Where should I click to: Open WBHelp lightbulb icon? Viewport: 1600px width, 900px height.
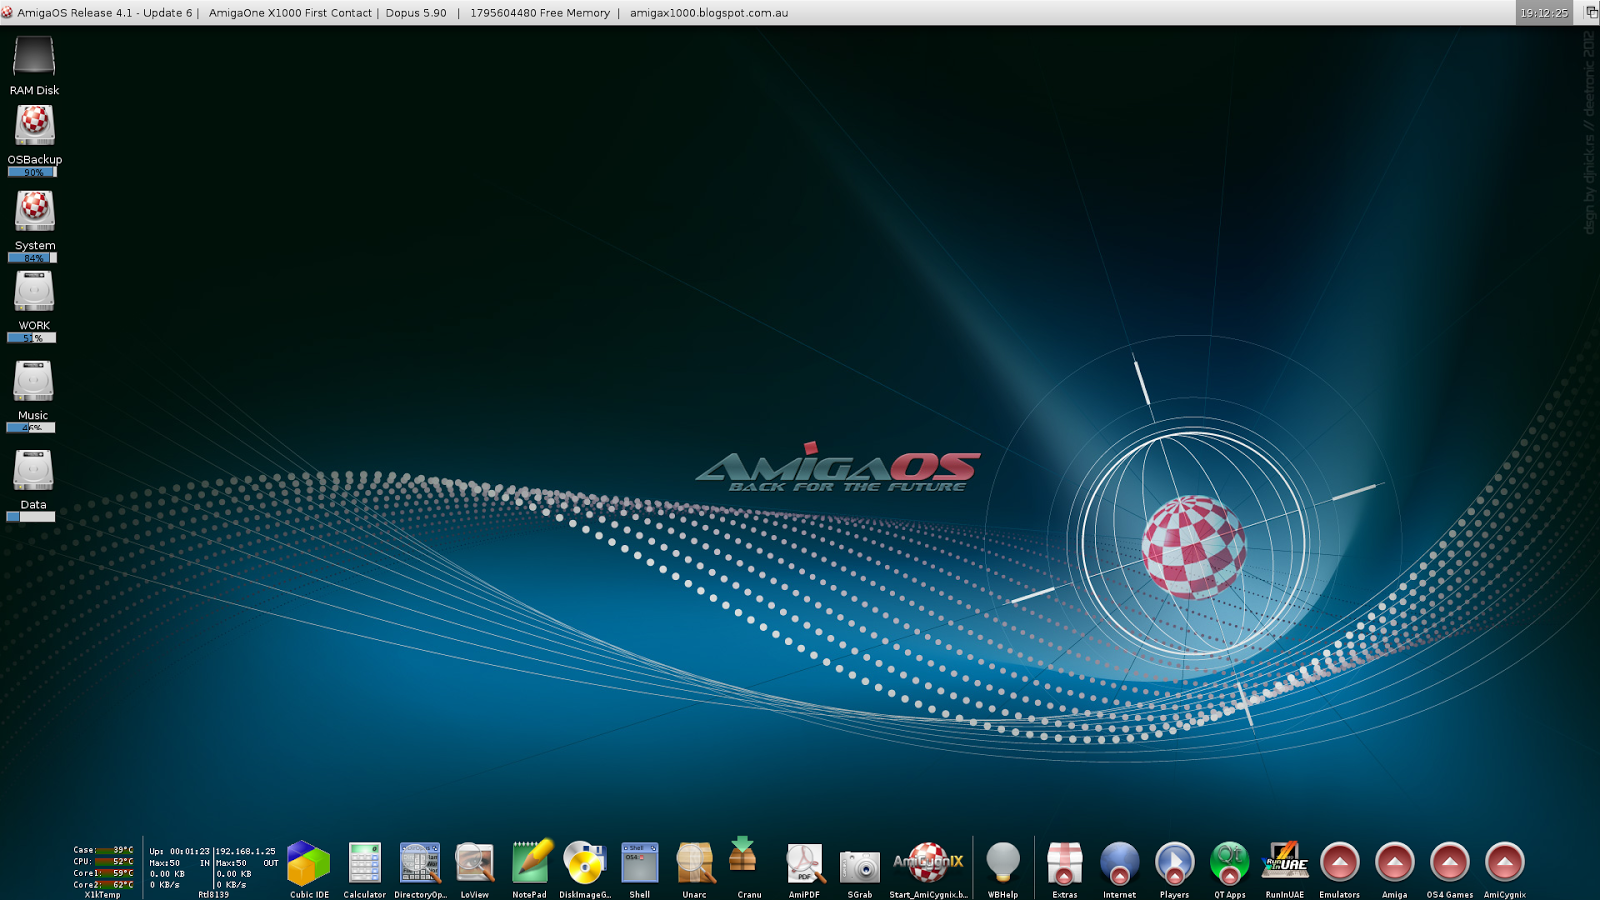point(1003,862)
